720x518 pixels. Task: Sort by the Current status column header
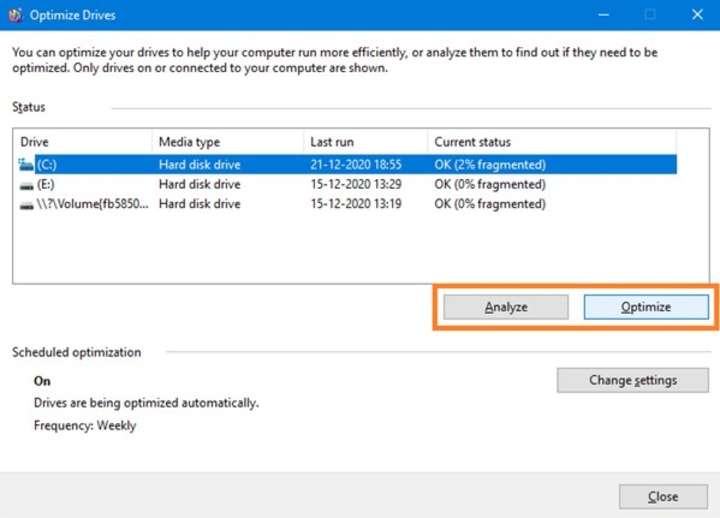(552, 142)
